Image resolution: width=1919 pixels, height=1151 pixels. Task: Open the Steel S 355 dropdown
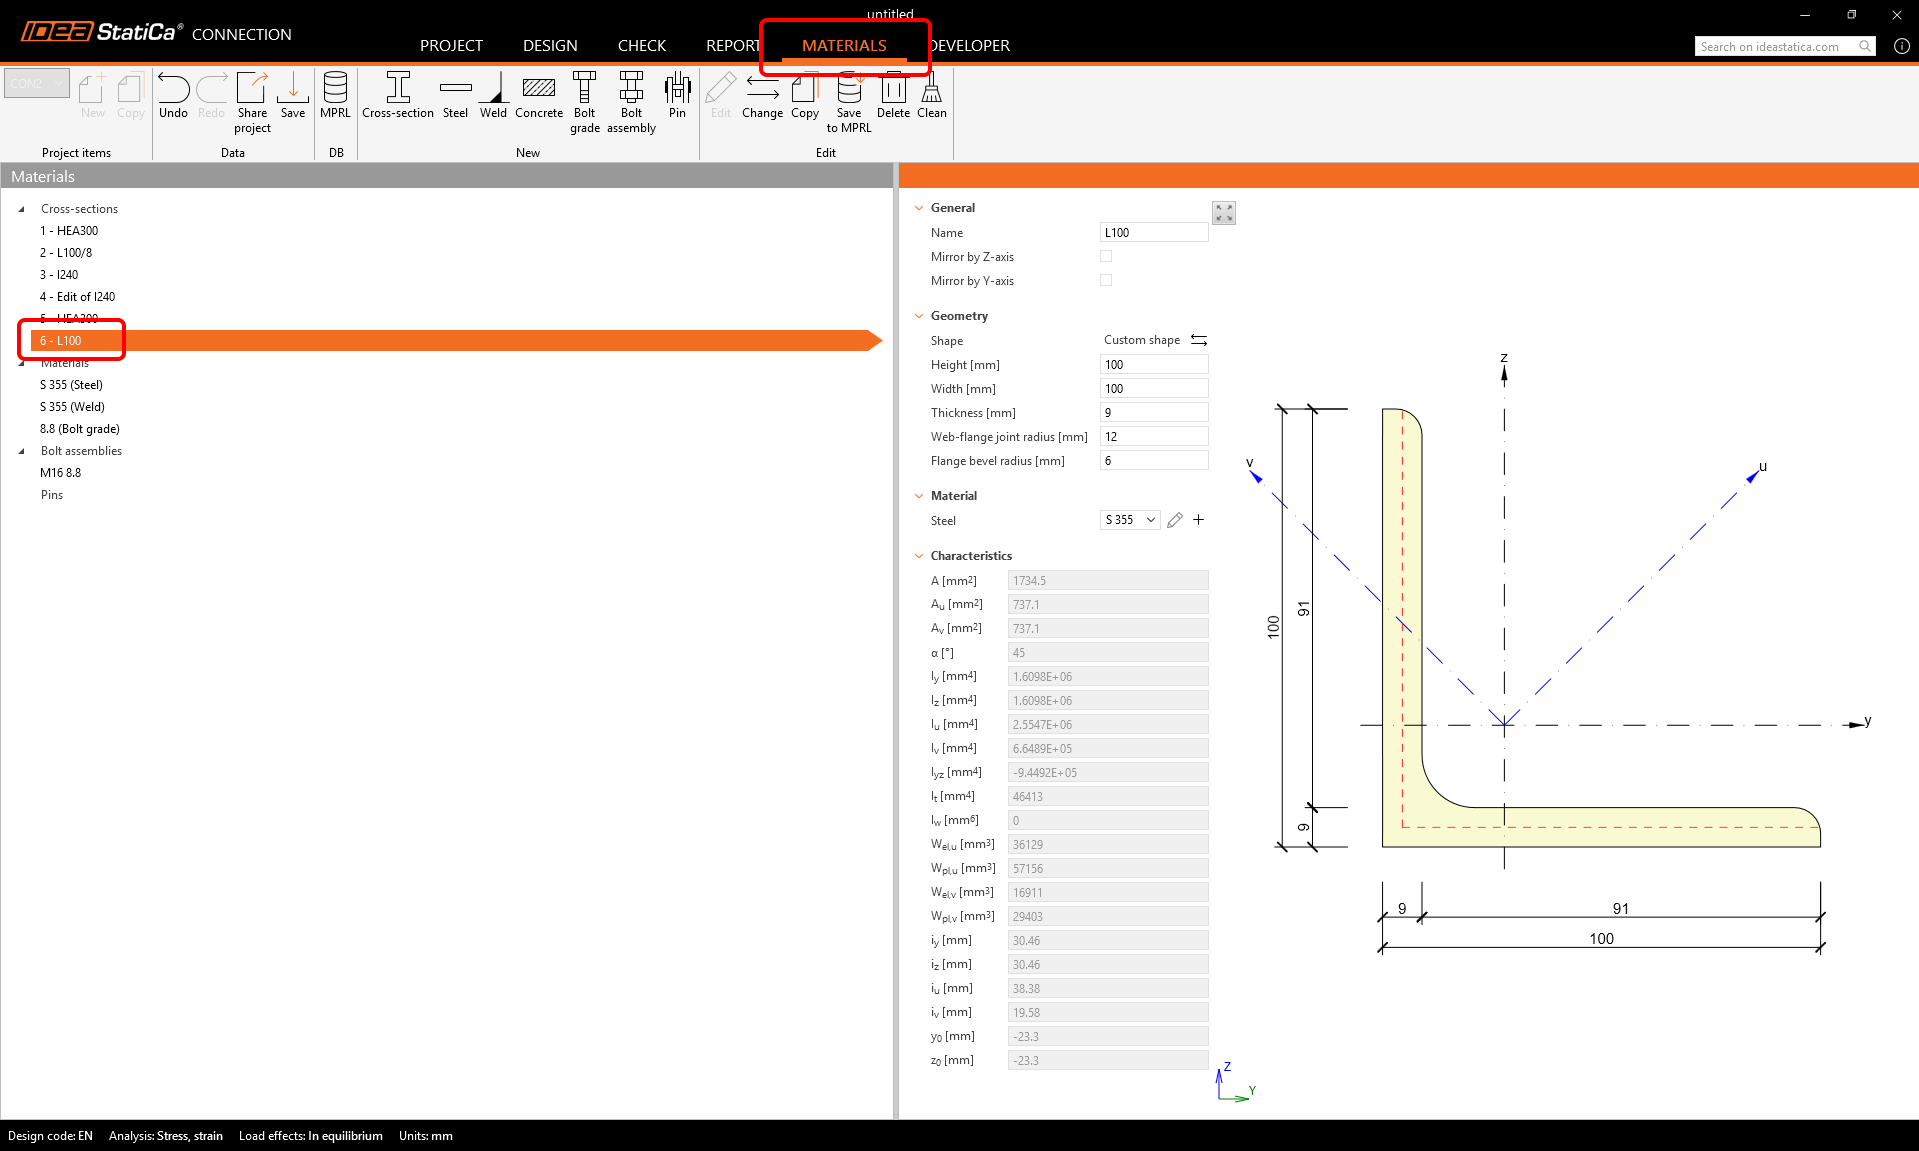[1130, 520]
